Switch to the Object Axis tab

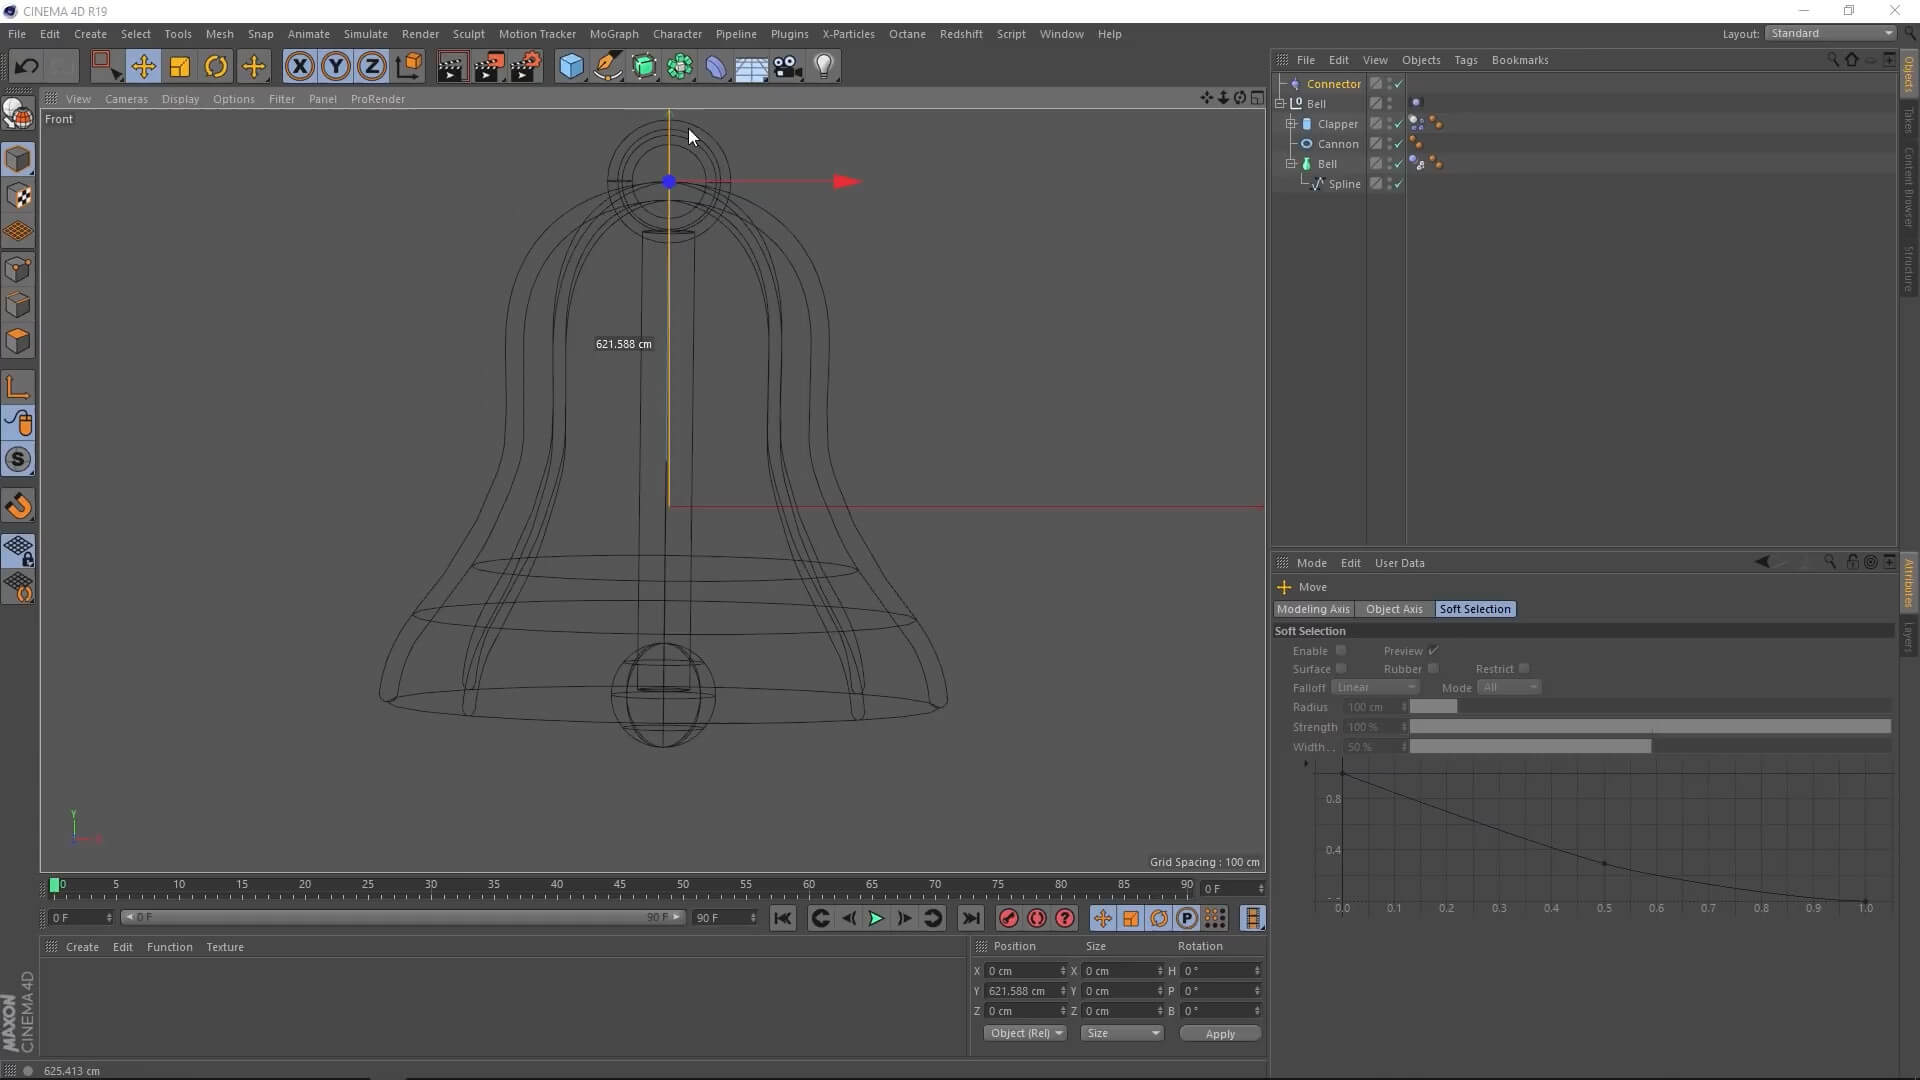click(x=1393, y=609)
